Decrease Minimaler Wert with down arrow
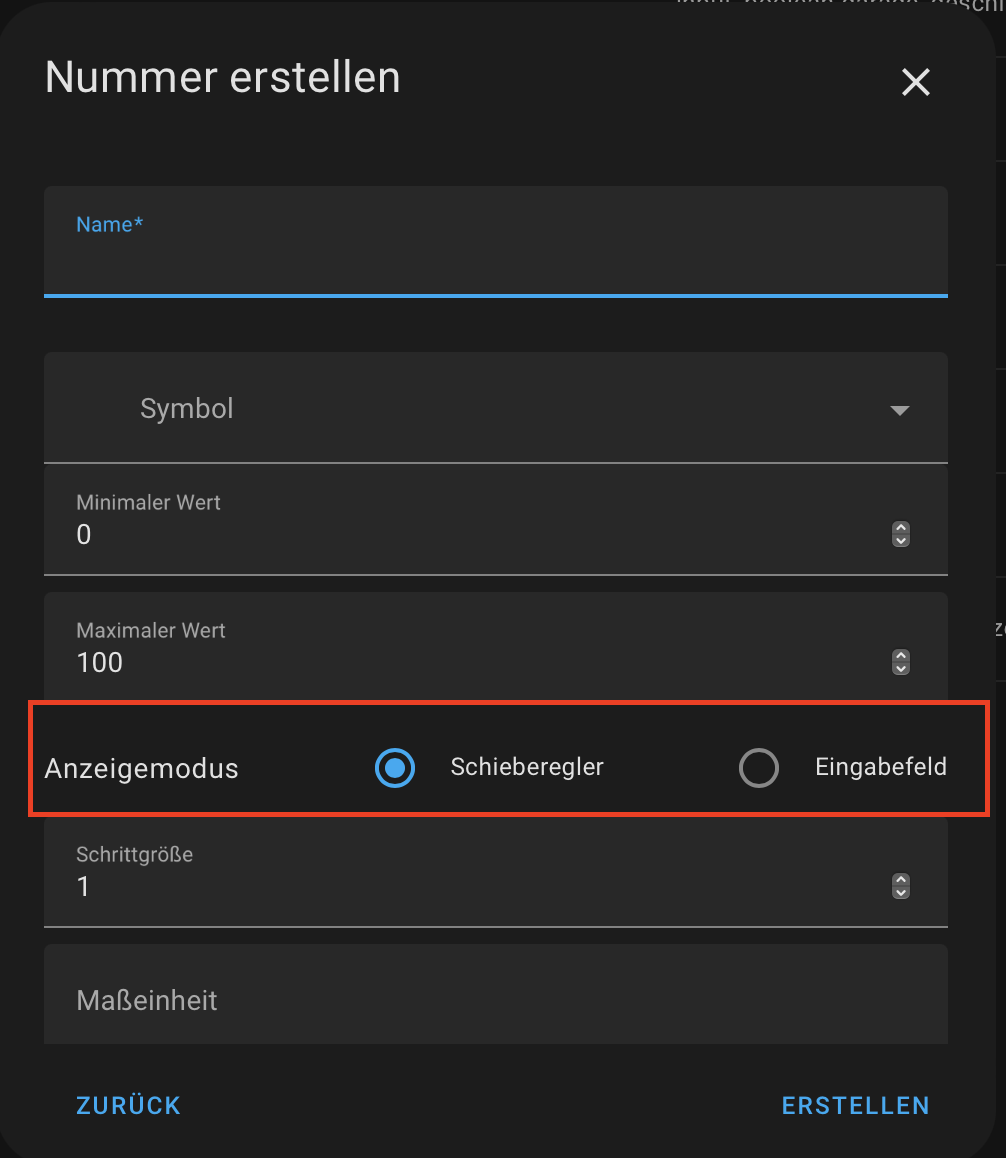This screenshot has width=1006, height=1158. (900, 541)
